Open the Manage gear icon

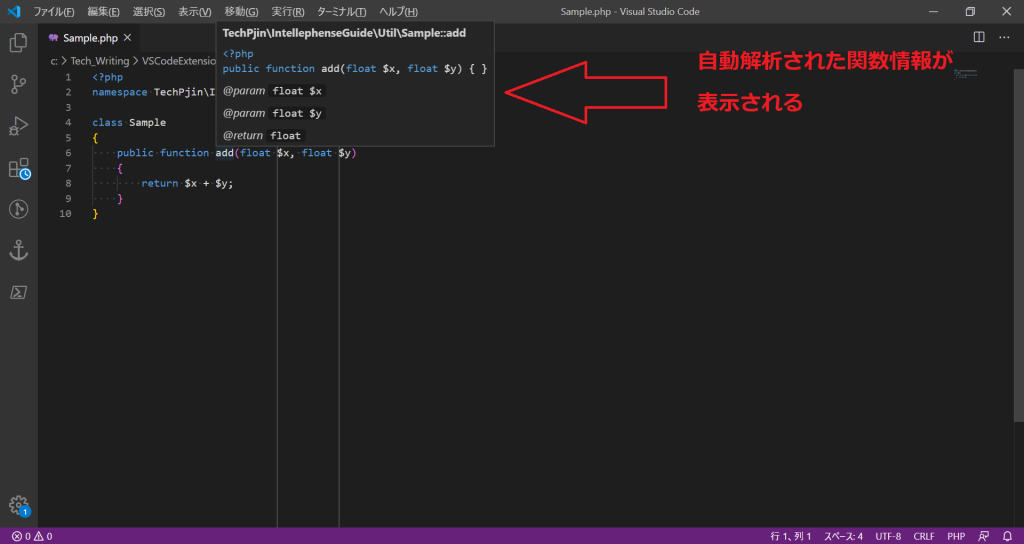tap(18, 505)
